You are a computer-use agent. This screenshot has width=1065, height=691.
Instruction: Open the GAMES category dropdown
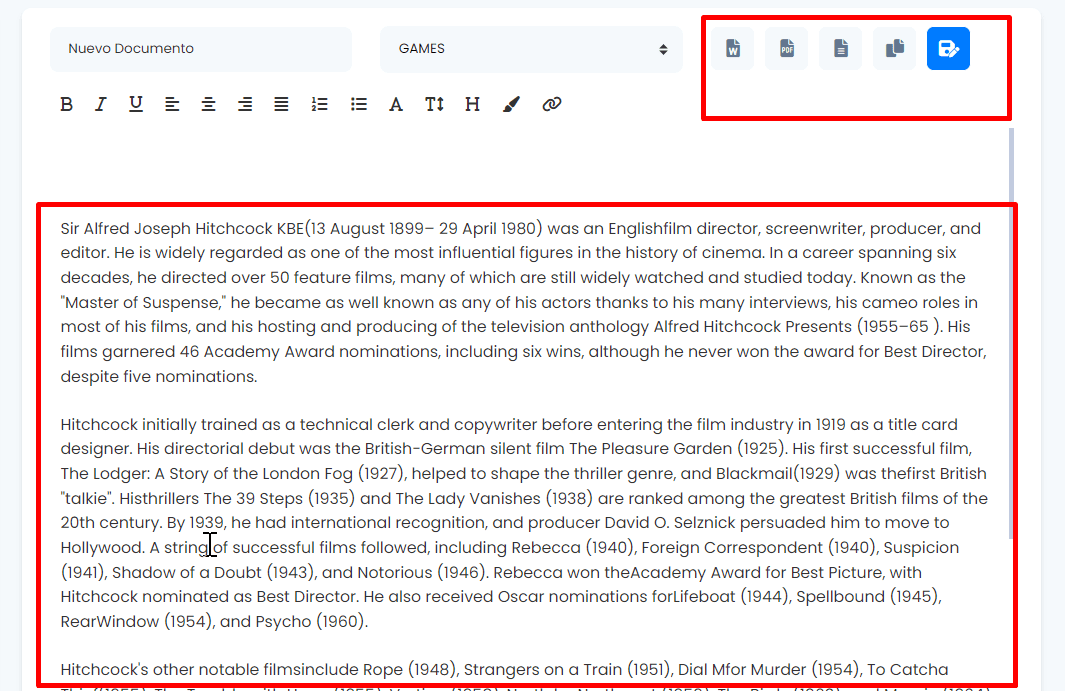tap(531, 49)
